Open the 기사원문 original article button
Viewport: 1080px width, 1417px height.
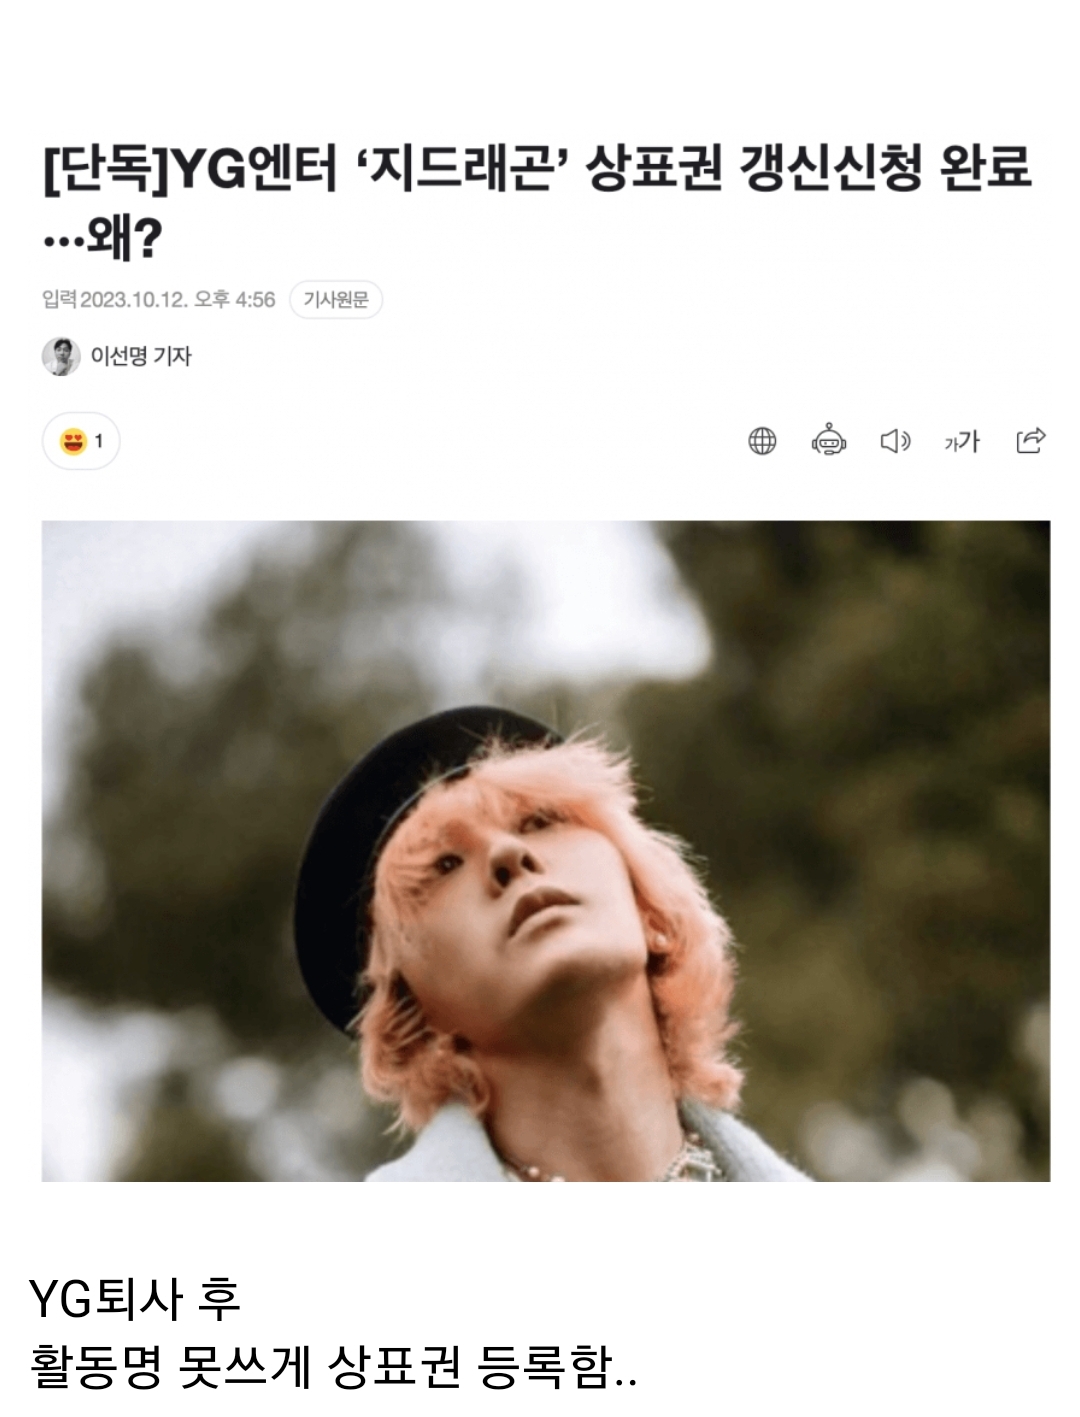point(336,299)
